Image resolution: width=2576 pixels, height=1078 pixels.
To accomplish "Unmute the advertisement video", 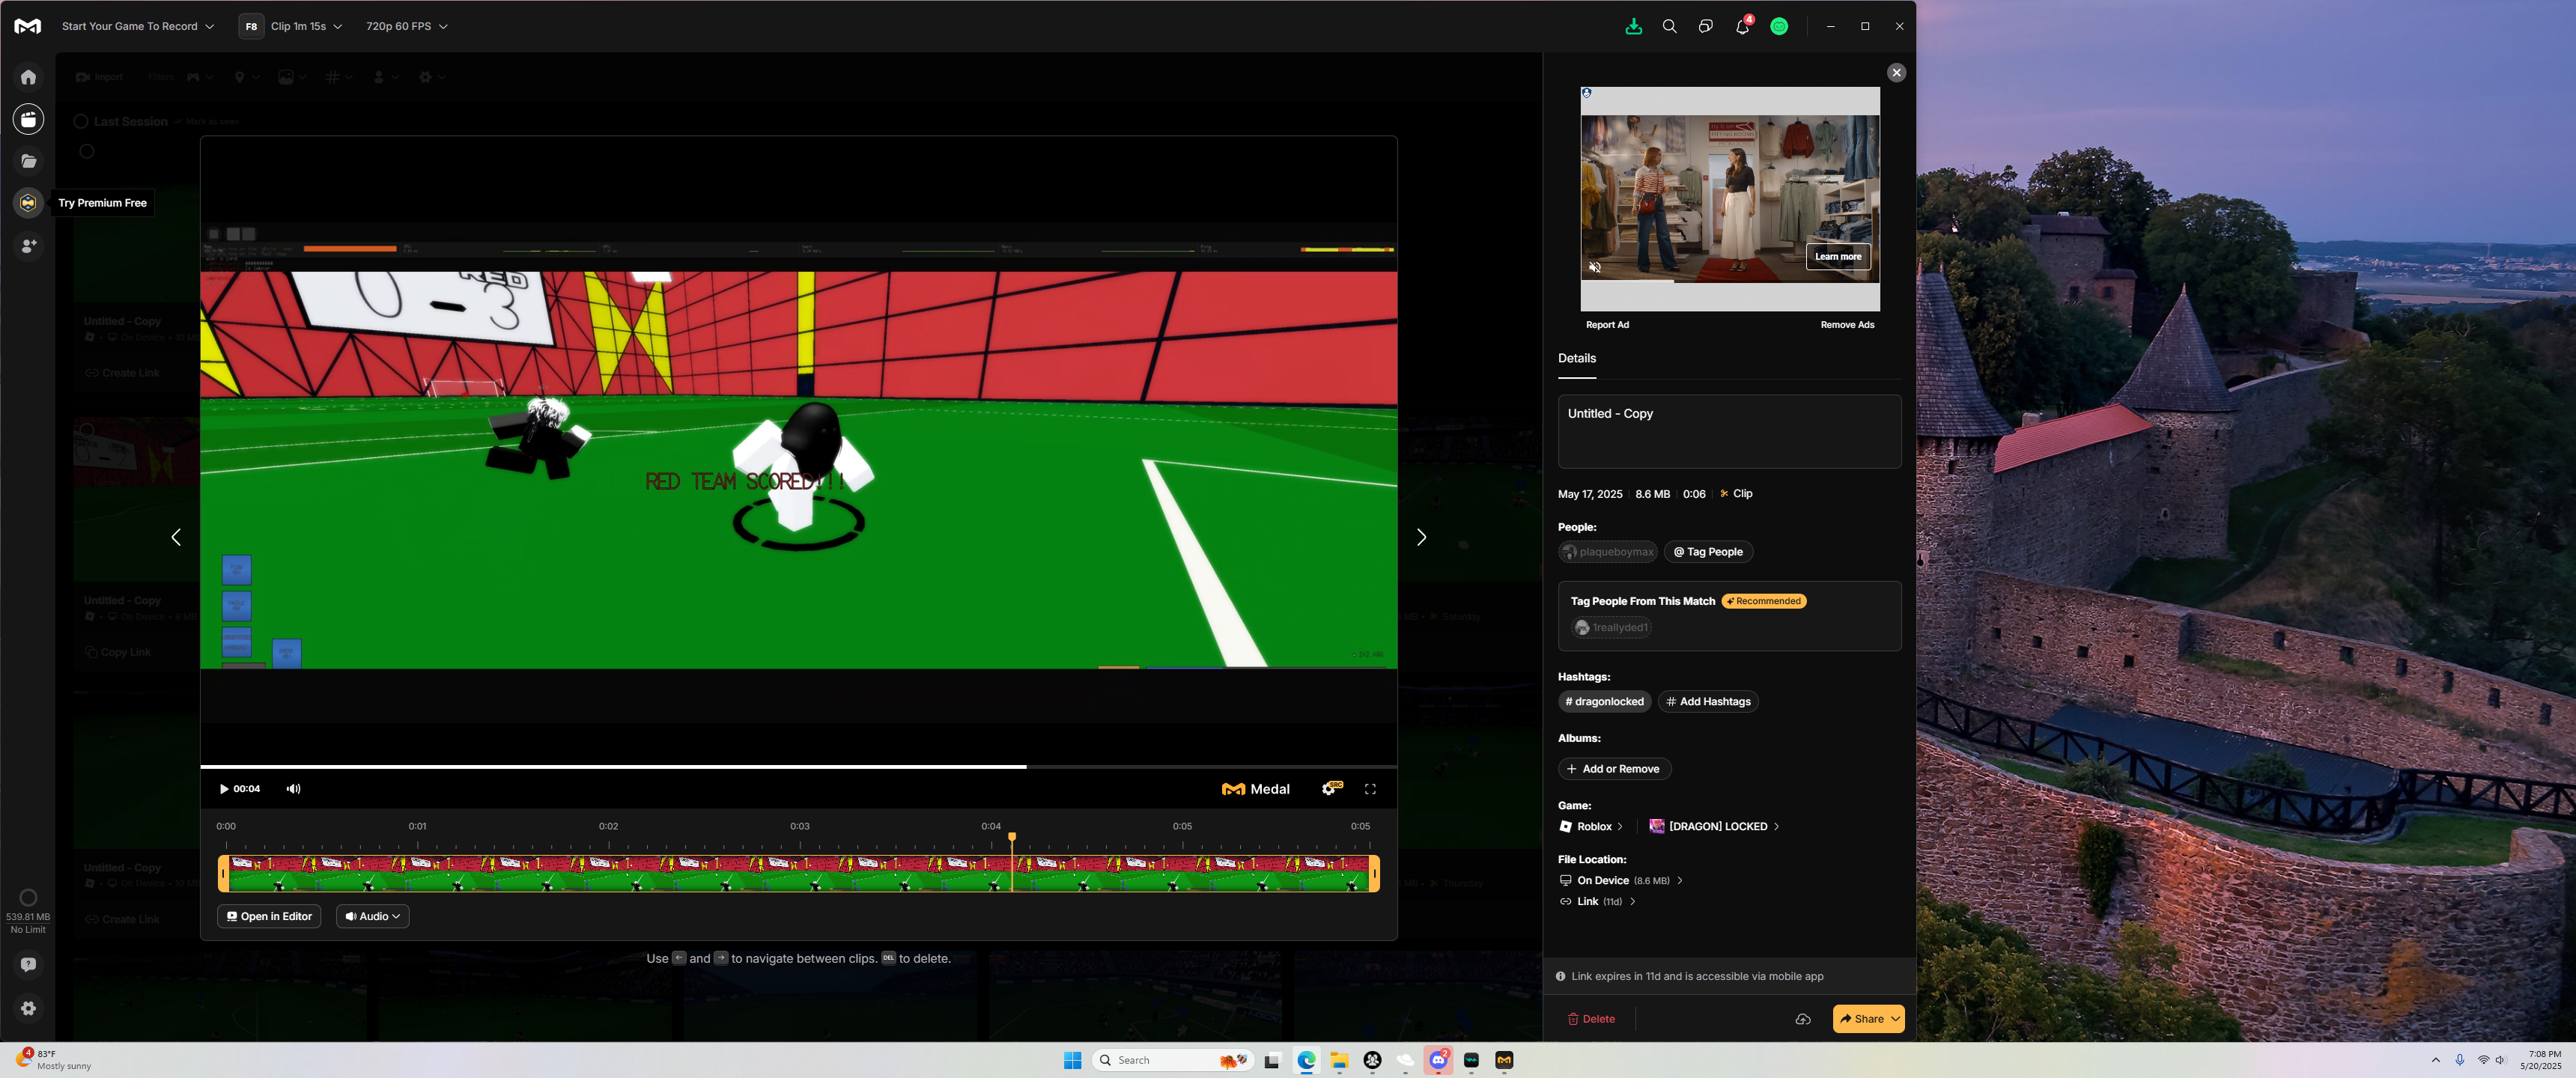I will [x=1595, y=267].
